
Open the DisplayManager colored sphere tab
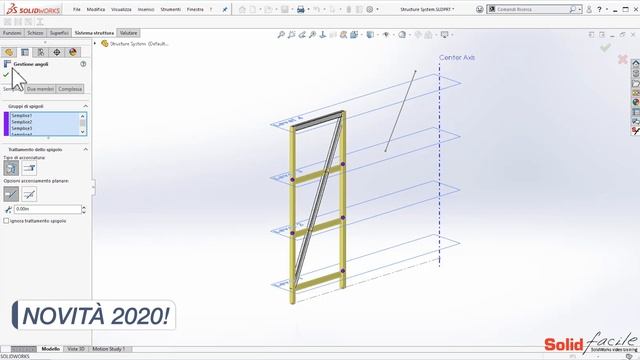pos(73,52)
